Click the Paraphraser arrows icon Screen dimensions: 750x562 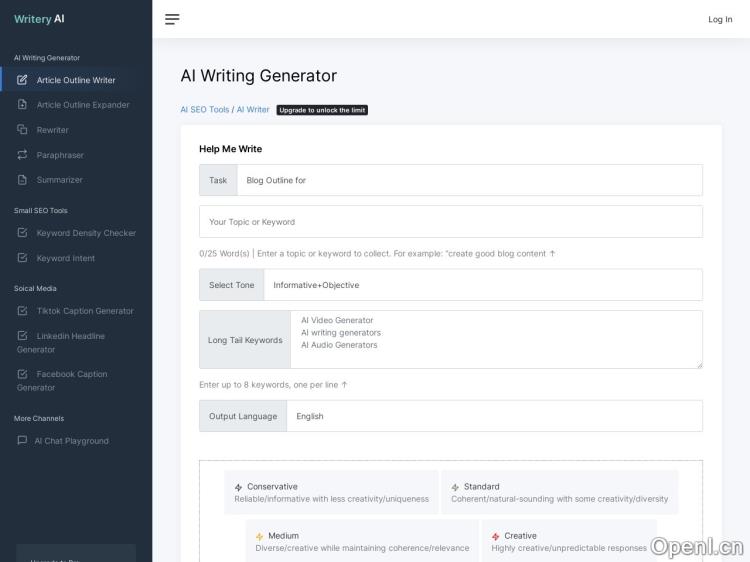point(22,155)
